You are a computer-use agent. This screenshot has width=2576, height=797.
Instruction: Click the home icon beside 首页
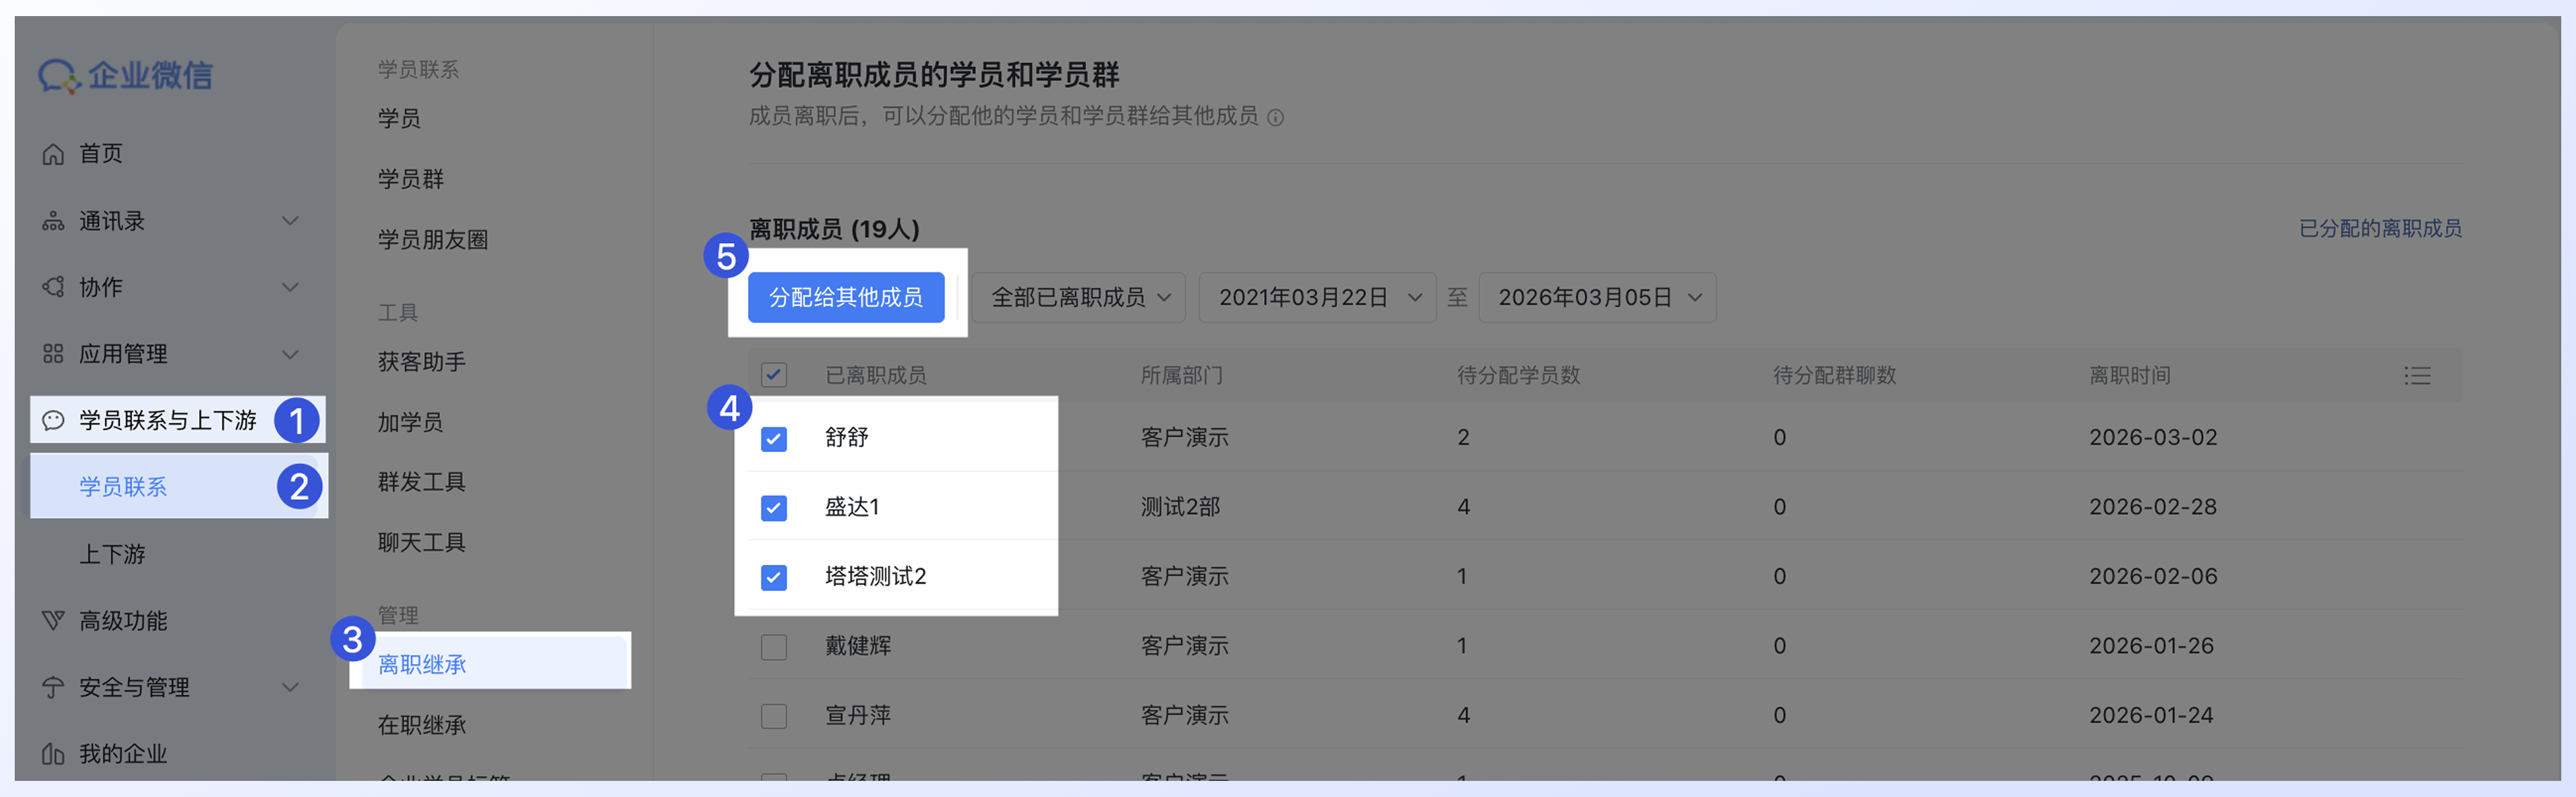53,154
